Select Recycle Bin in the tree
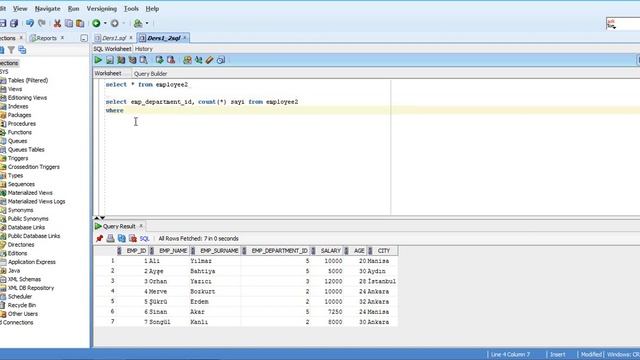The image size is (640, 360). click(x=22, y=305)
